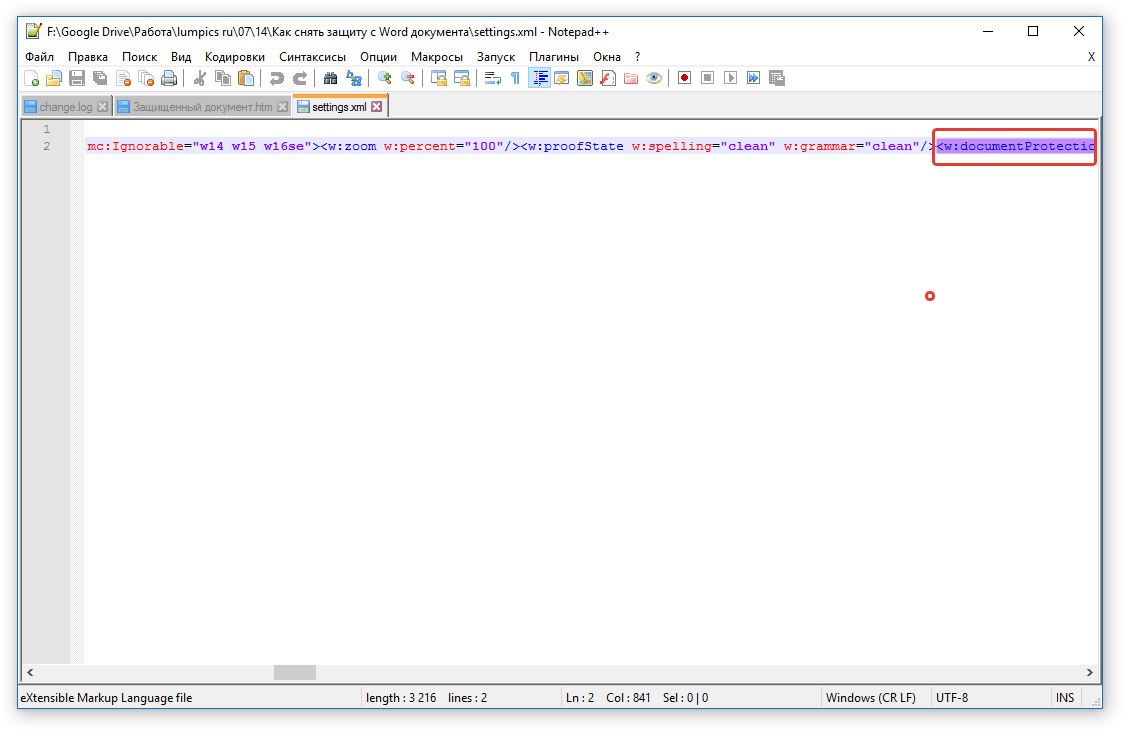1124x731 pixels.
Task: Click the New file toolbar icon
Action: (x=32, y=78)
